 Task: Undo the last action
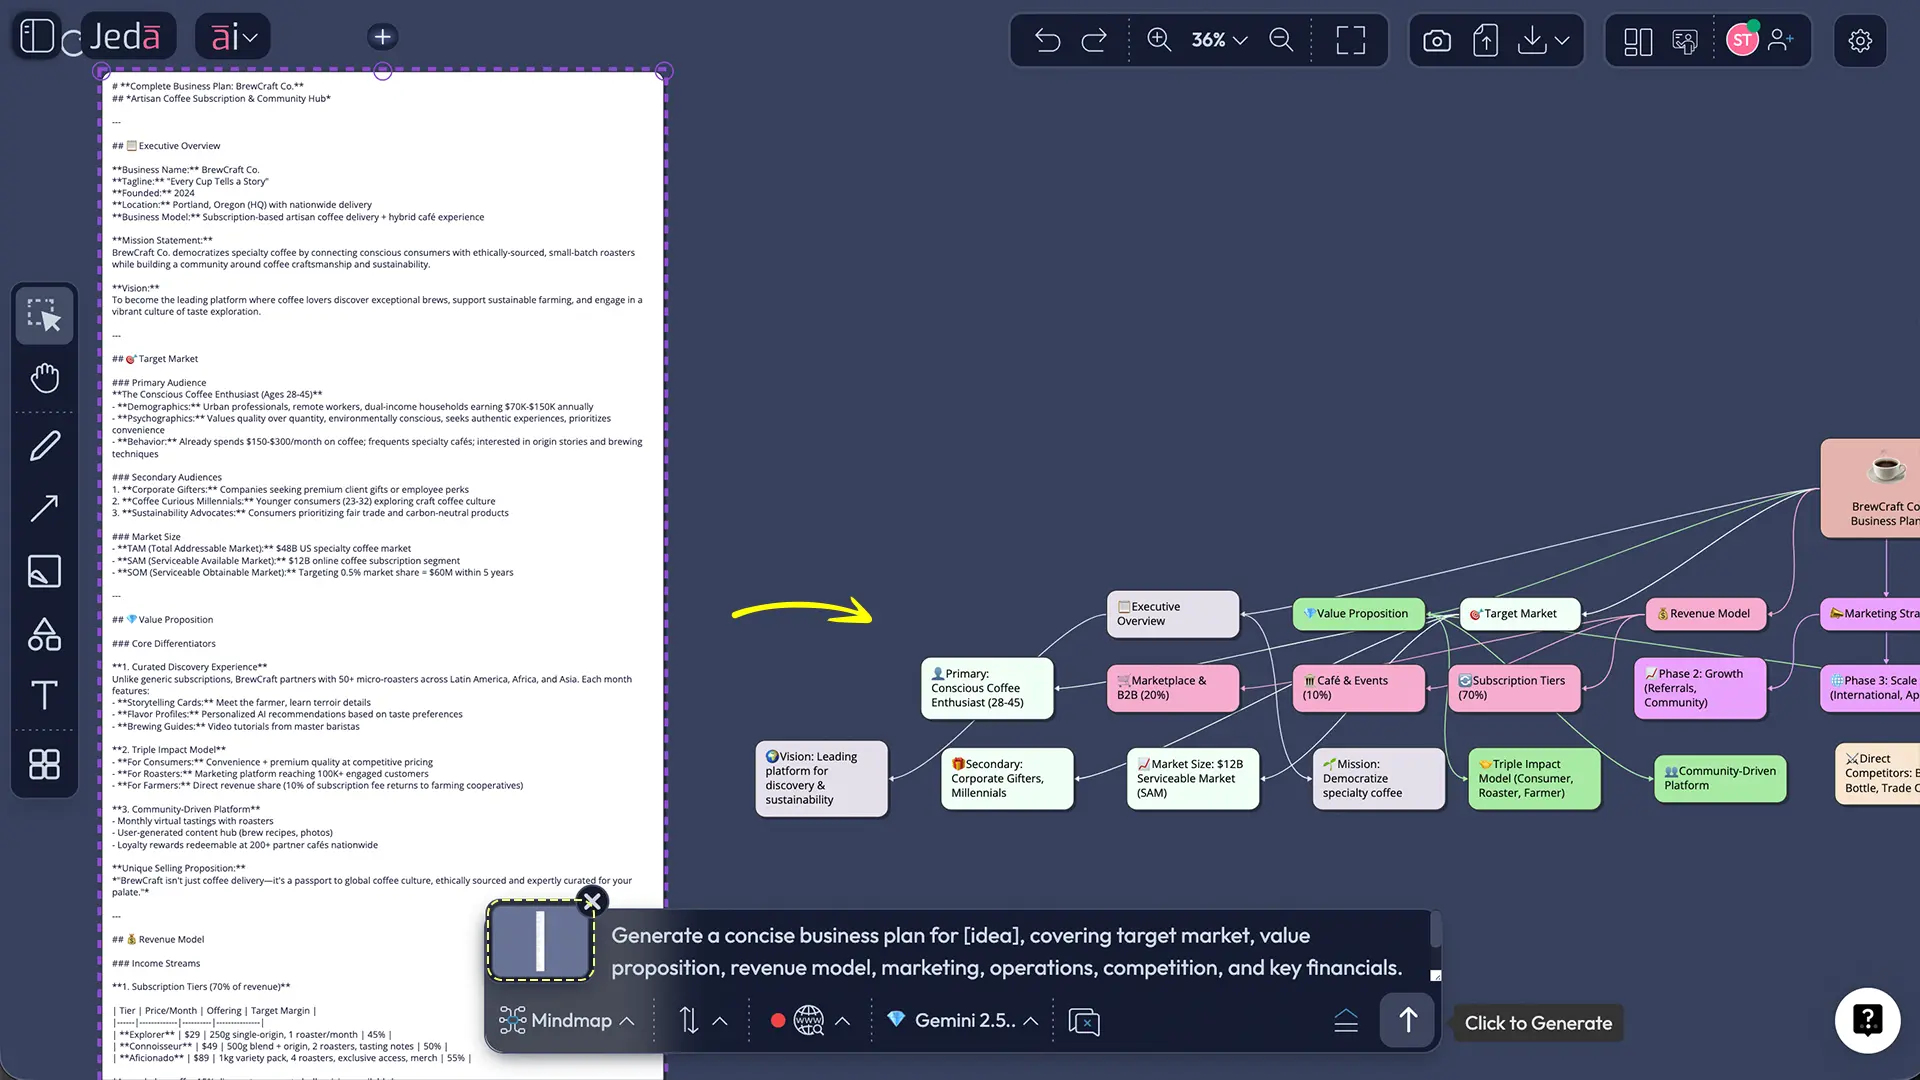[1047, 40]
